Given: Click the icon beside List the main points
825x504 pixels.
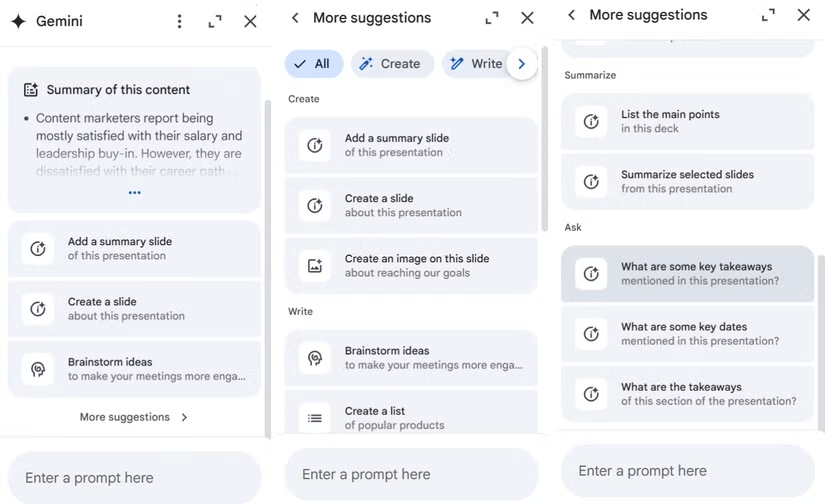Looking at the screenshot, I should 591,122.
